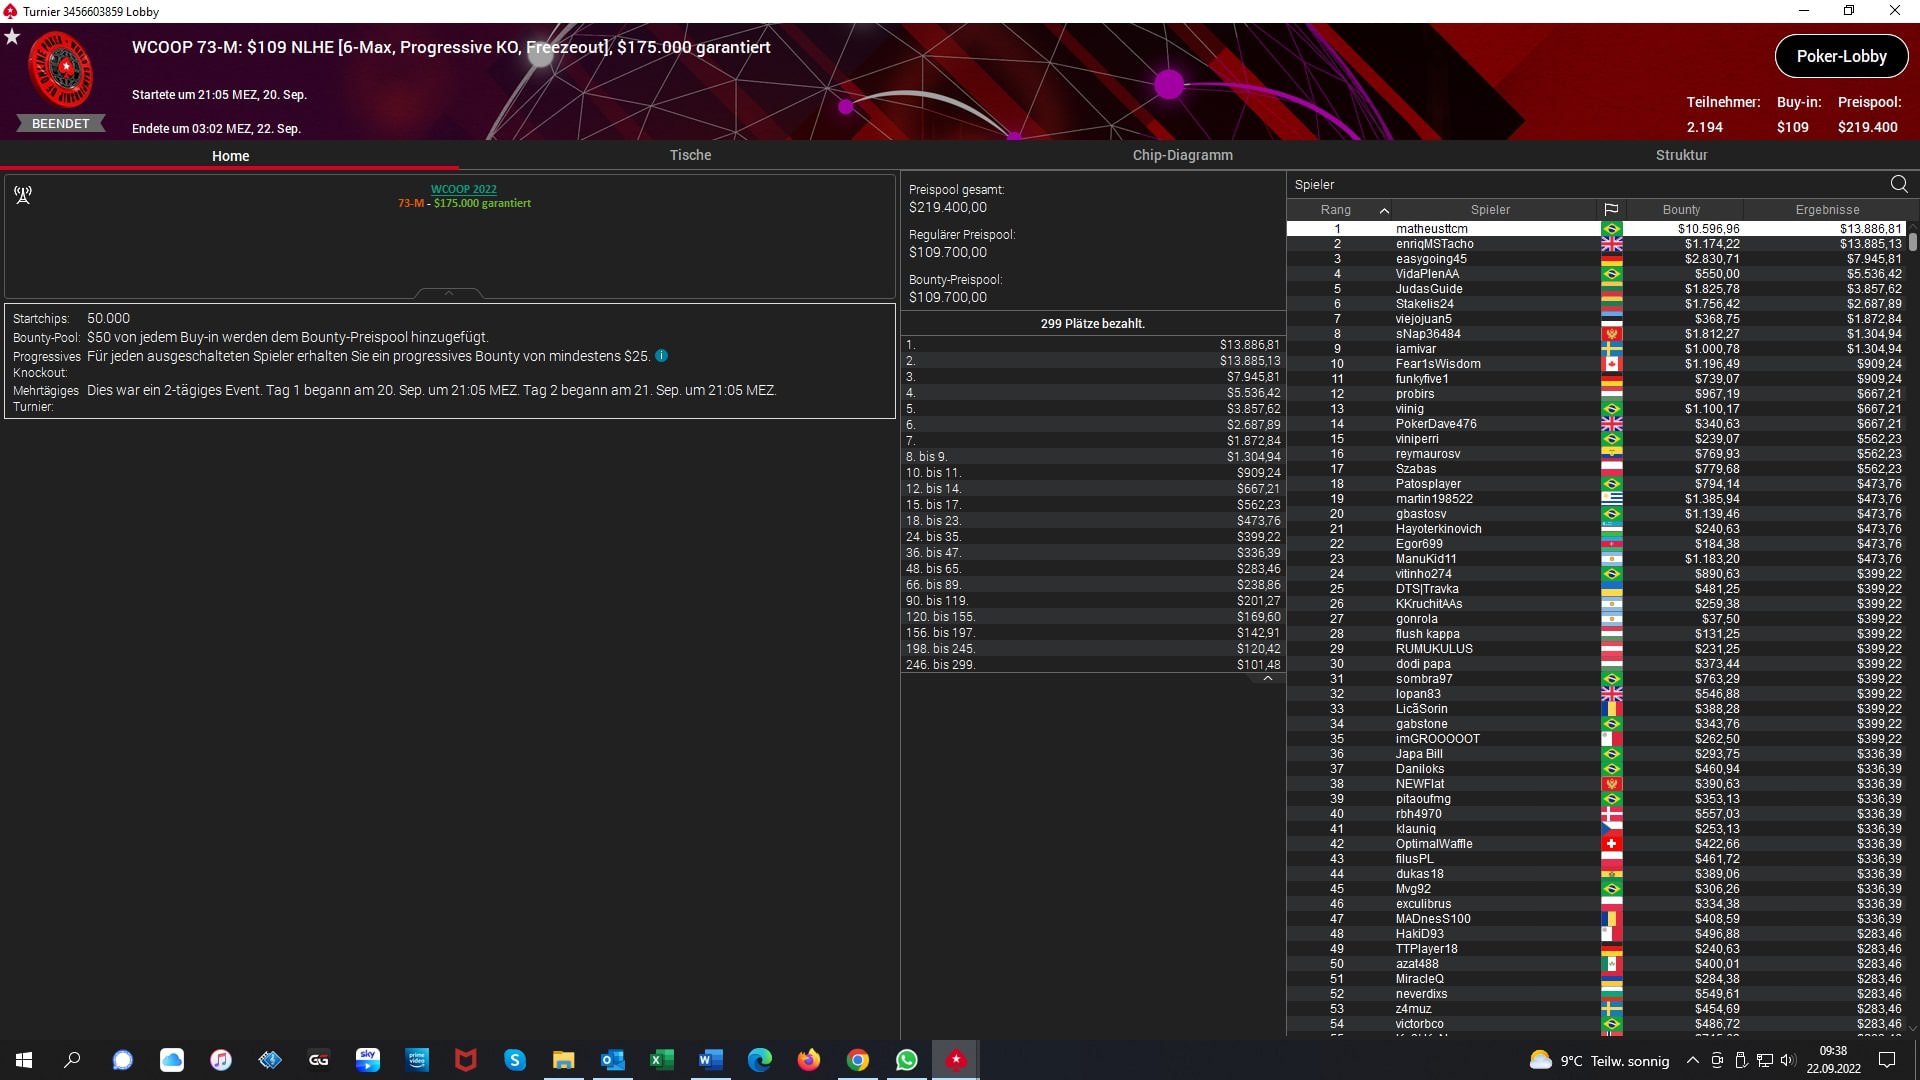Toggle the favorite star for this tournament
The width and height of the screenshot is (1920, 1080).
(x=12, y=37)
